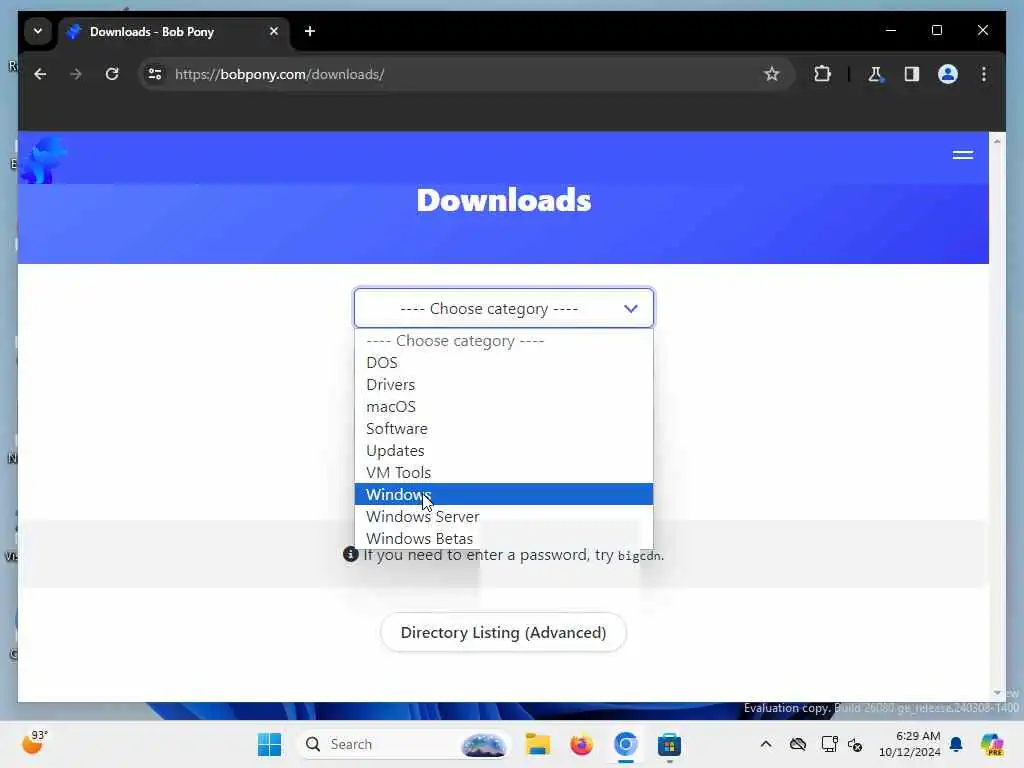Open the Chrome profile avatar
1024x768 pixels.
[948, 74]
